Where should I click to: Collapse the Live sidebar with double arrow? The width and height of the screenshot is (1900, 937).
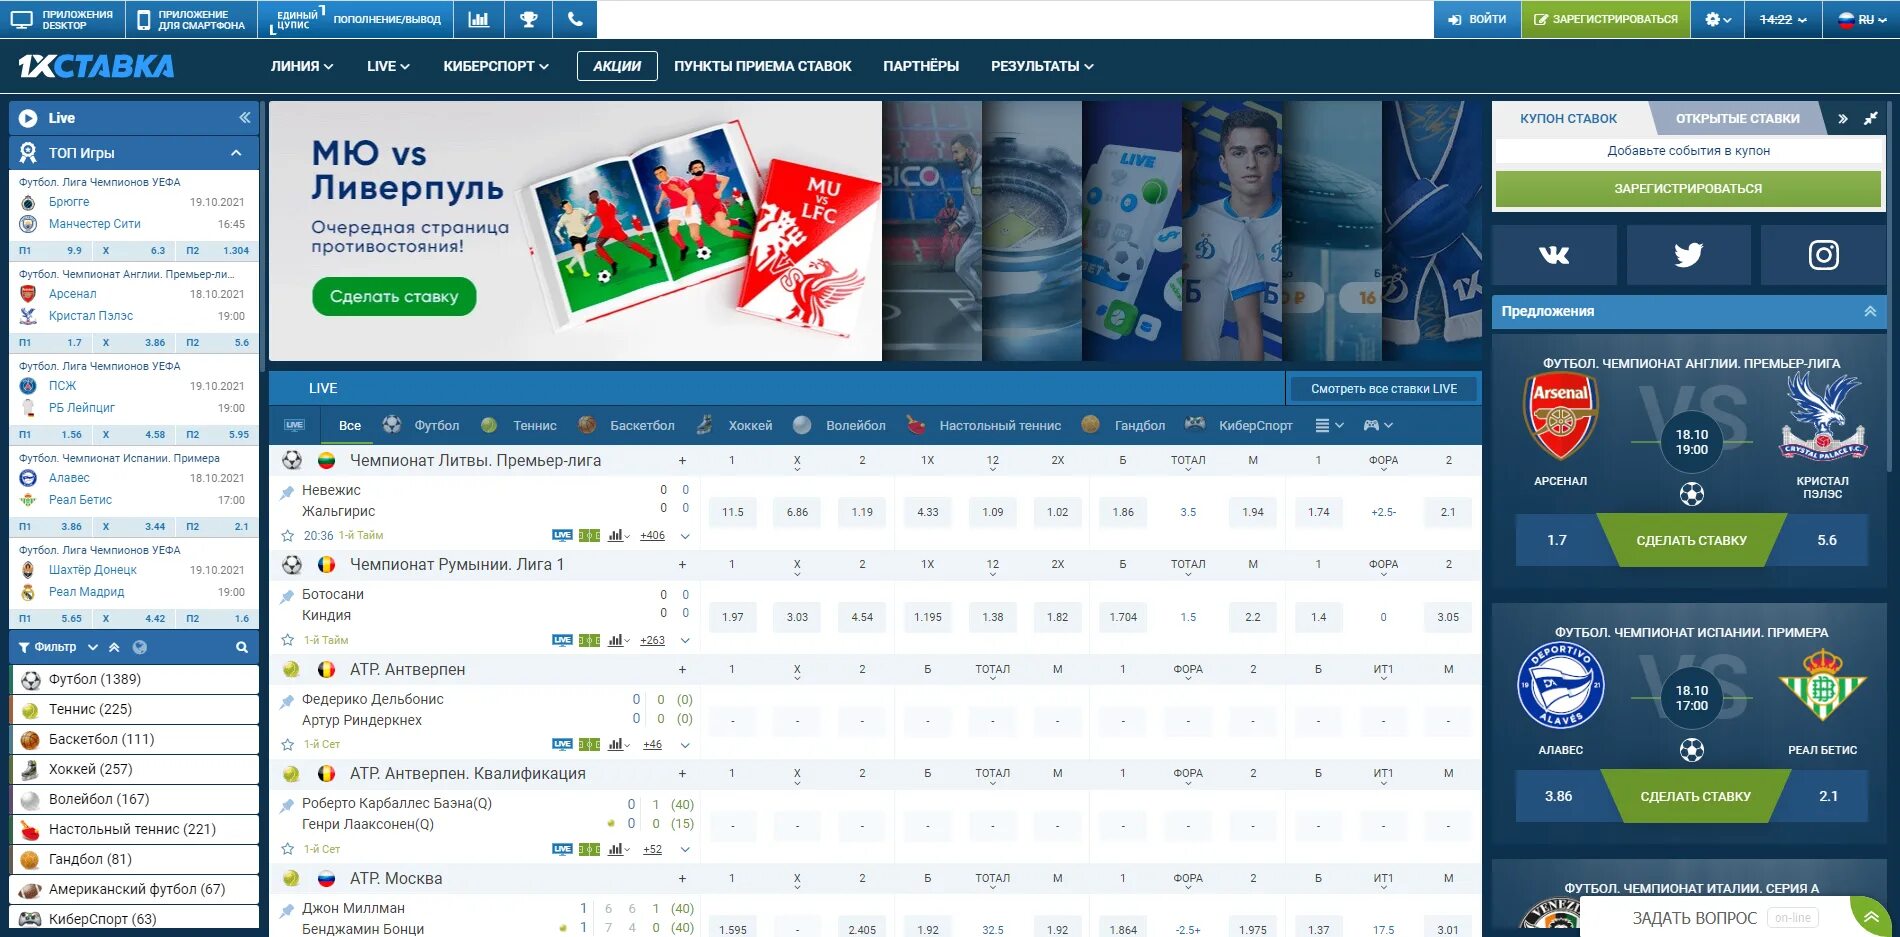click(245, 118)
